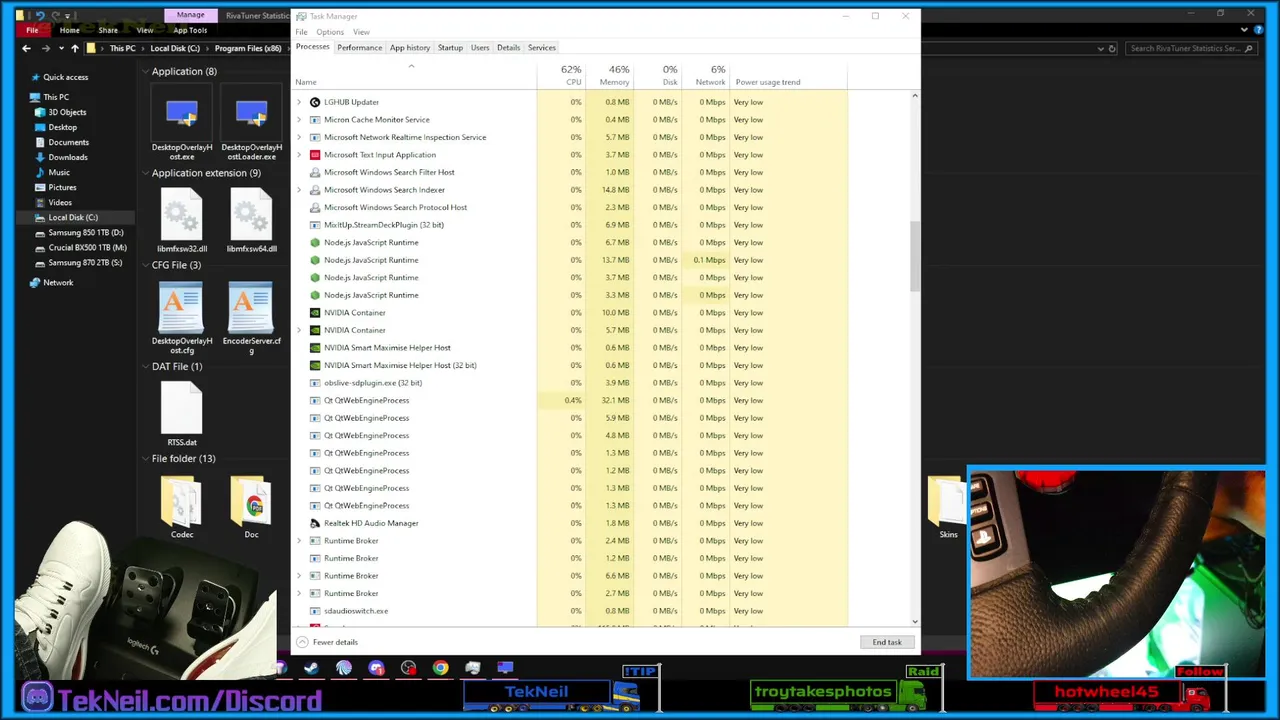Sort processes by the Memory column

coord(609,75)
